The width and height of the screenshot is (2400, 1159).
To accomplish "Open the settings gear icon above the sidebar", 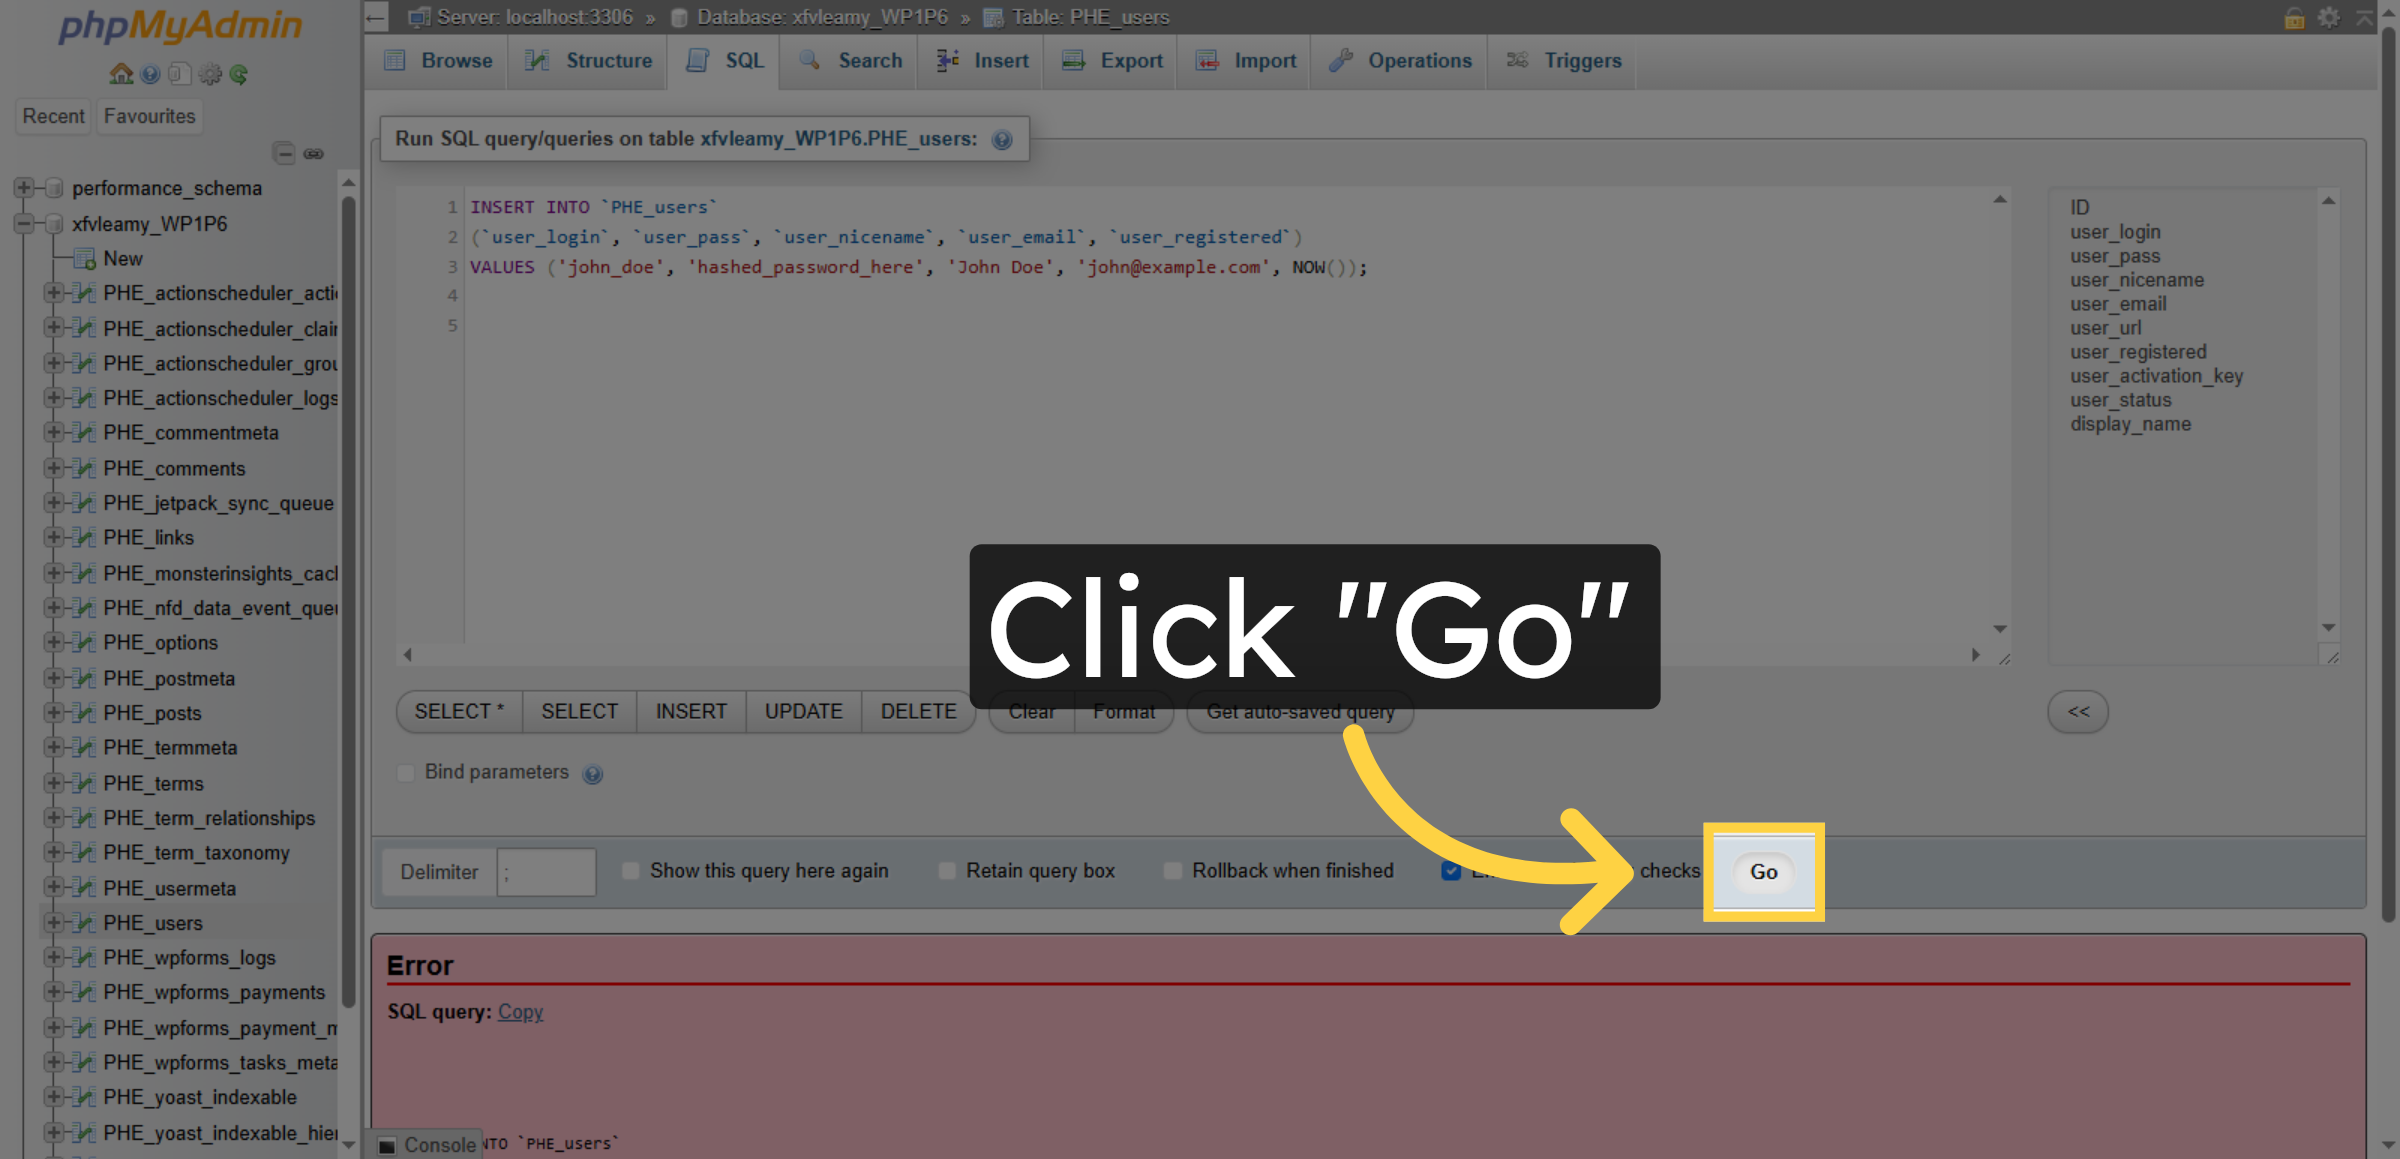I will [210, 74].
